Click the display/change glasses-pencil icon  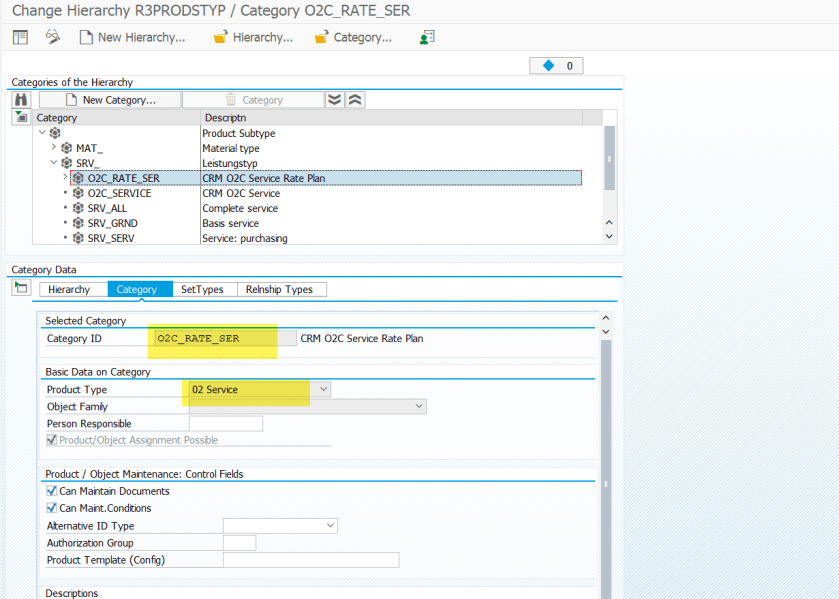[53, 37]
